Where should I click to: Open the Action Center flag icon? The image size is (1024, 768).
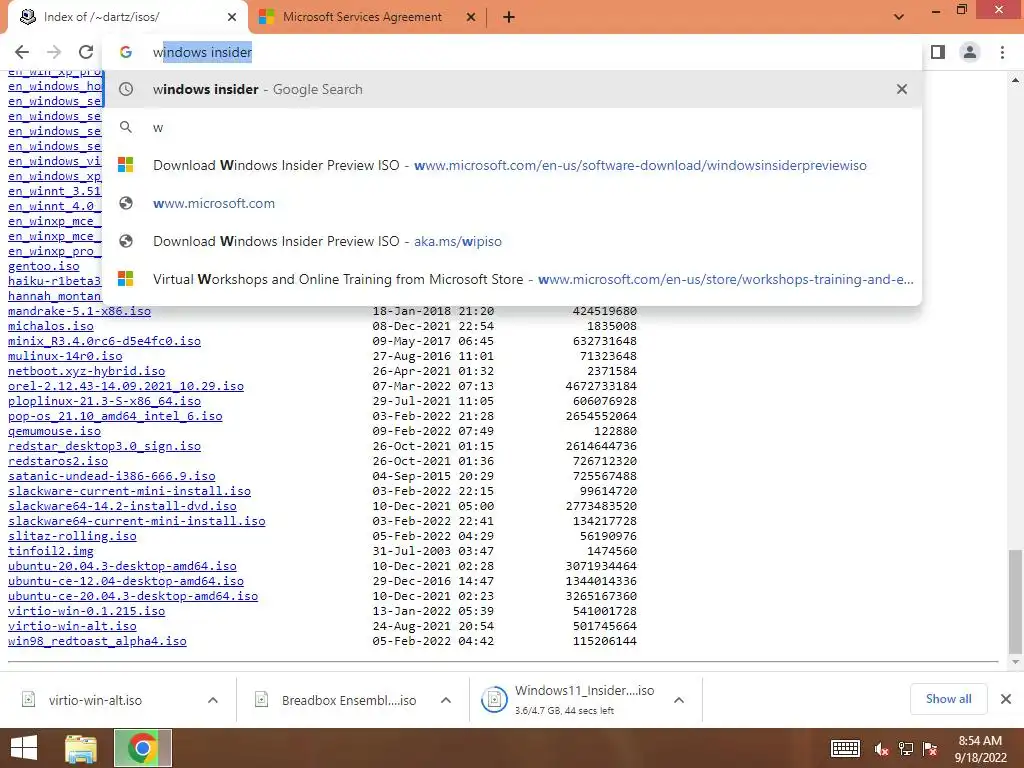click(930, 749)
